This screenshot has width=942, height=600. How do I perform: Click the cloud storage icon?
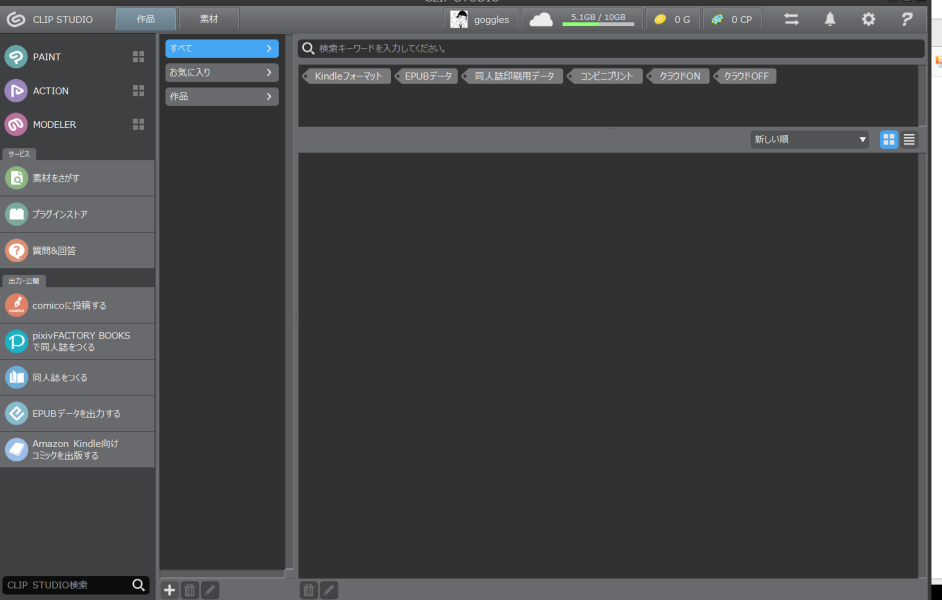click(x=541, y=19)
